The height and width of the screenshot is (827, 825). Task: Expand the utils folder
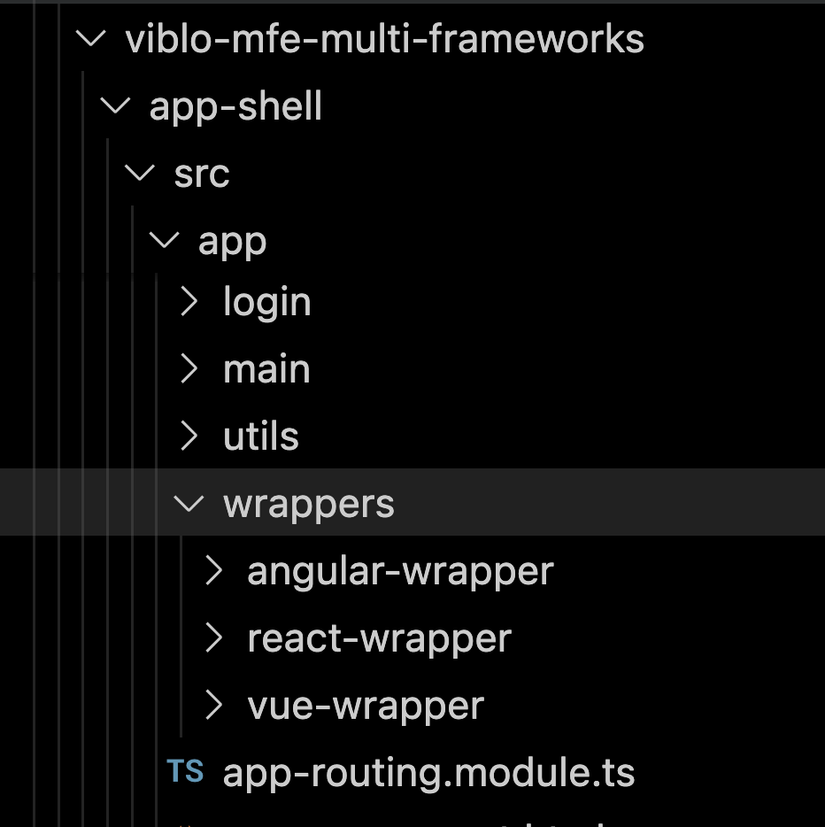[x=188, y=436]
